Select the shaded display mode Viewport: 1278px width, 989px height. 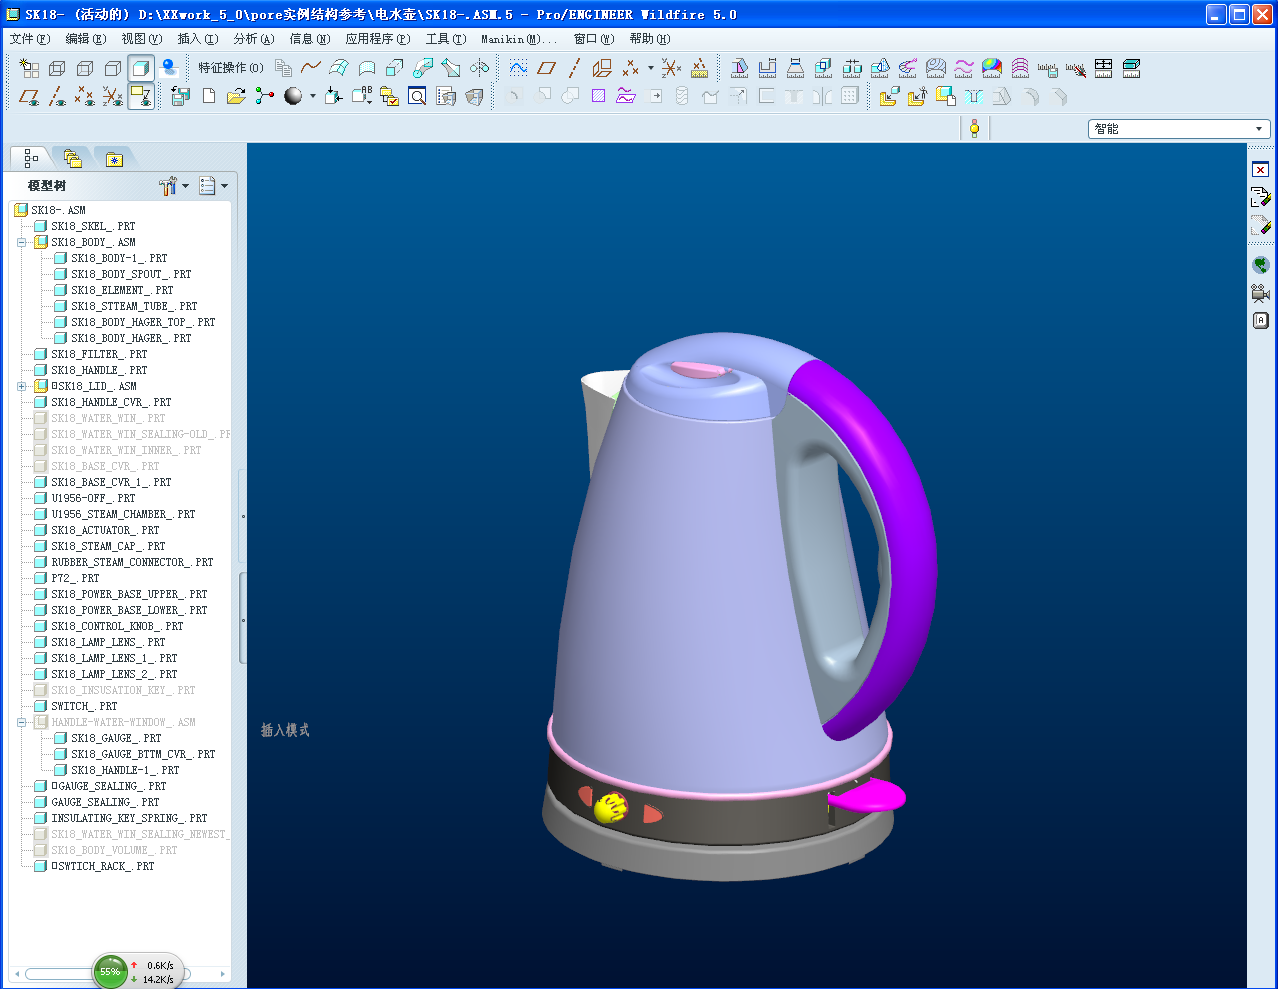pos(141,68)
